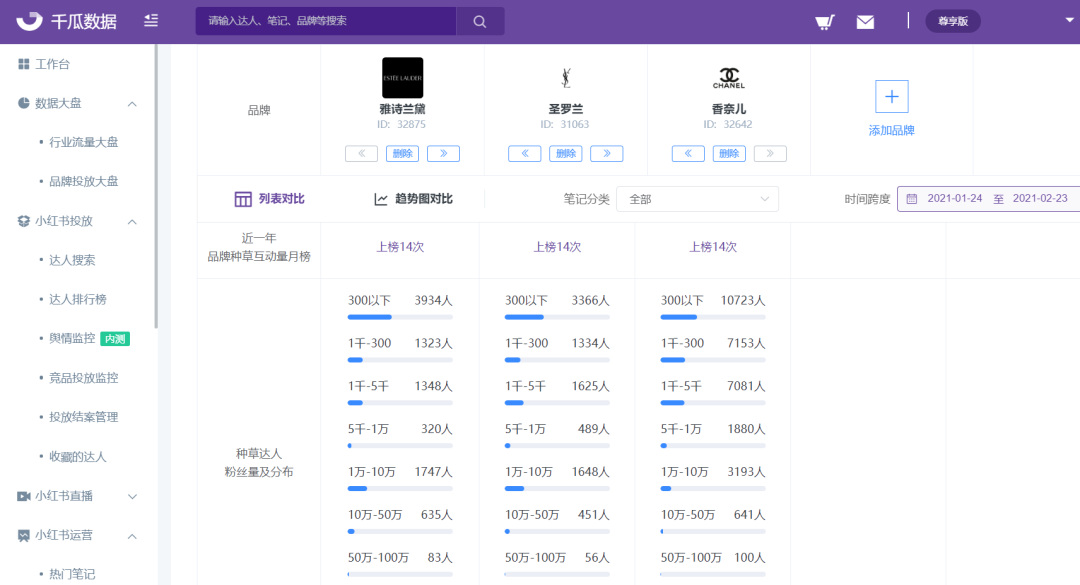1080x585 pixels.
Task: Click the 1648人 value for 圣罗兰
Action: click(590, 472)
